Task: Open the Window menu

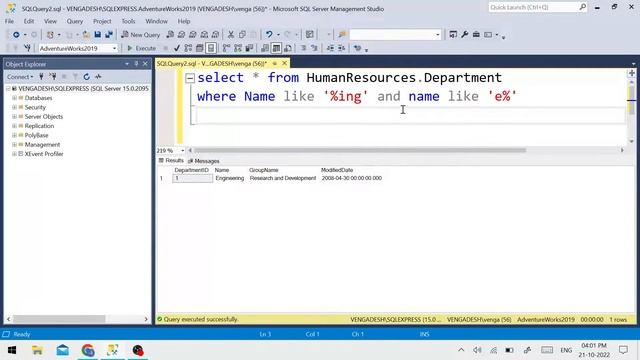Action: click(x=156, y=21)
